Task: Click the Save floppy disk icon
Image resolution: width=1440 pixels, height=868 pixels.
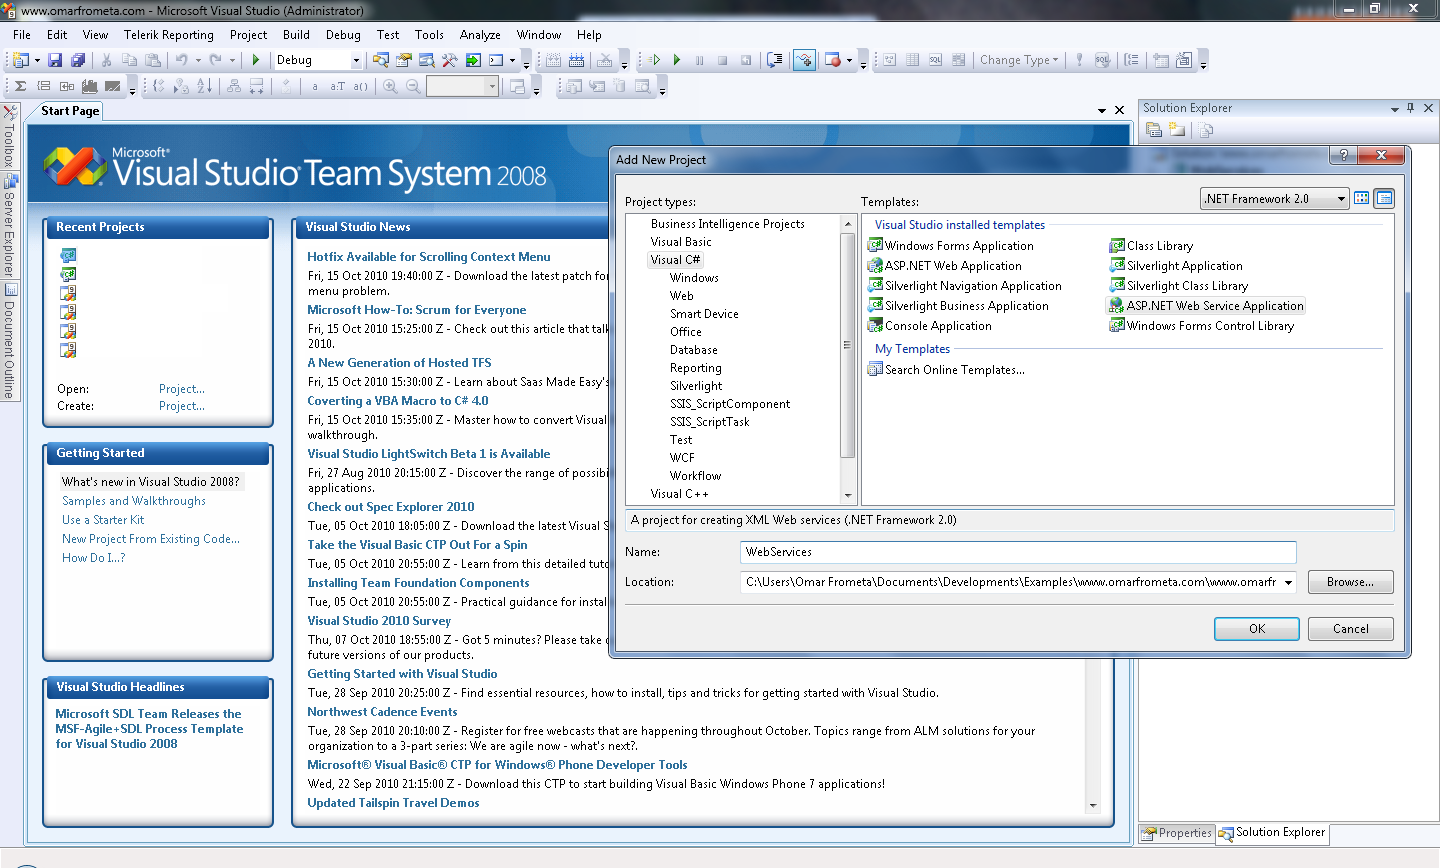Action: click(x=55, y=60)
